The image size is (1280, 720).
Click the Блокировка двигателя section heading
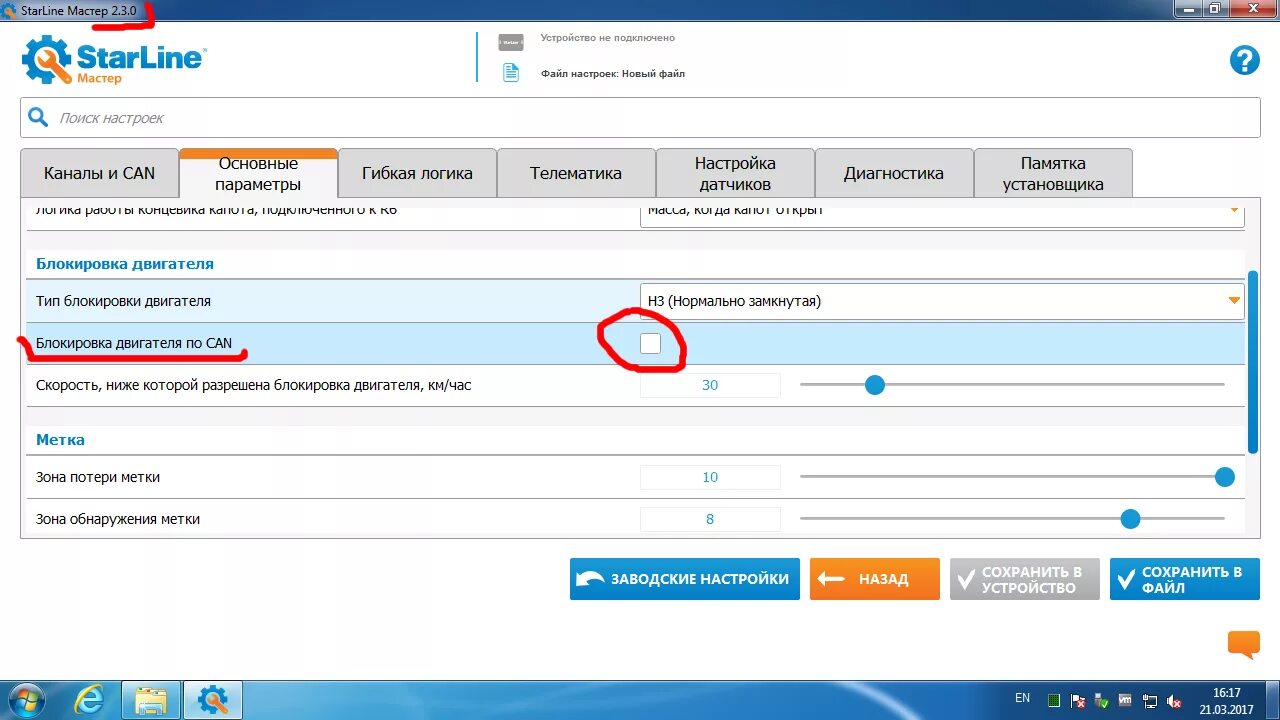[x=125, y=264]
